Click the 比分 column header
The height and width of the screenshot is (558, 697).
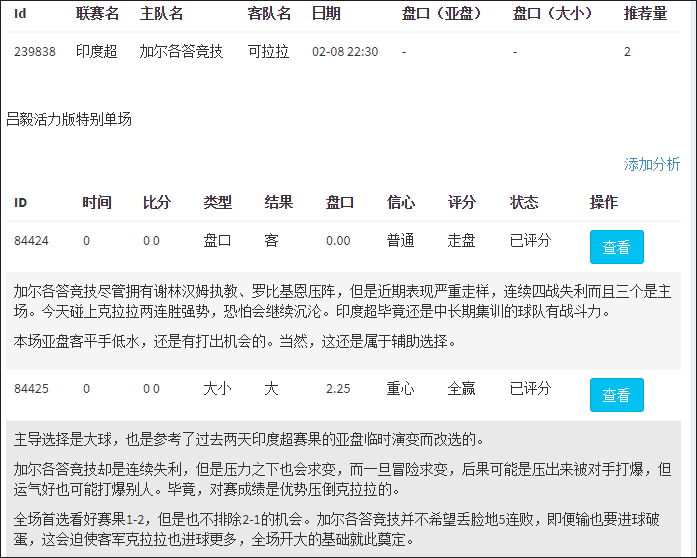157,202
